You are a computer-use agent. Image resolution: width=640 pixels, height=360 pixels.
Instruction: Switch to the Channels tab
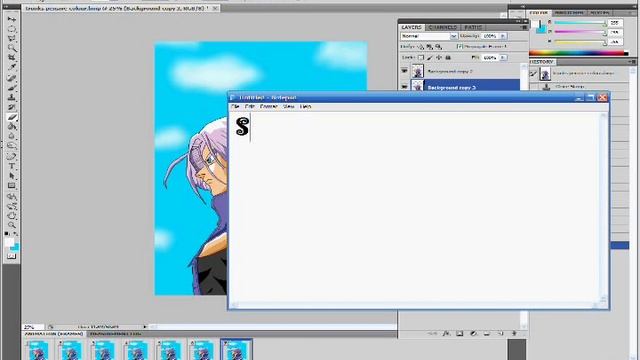tap(443, 27)
